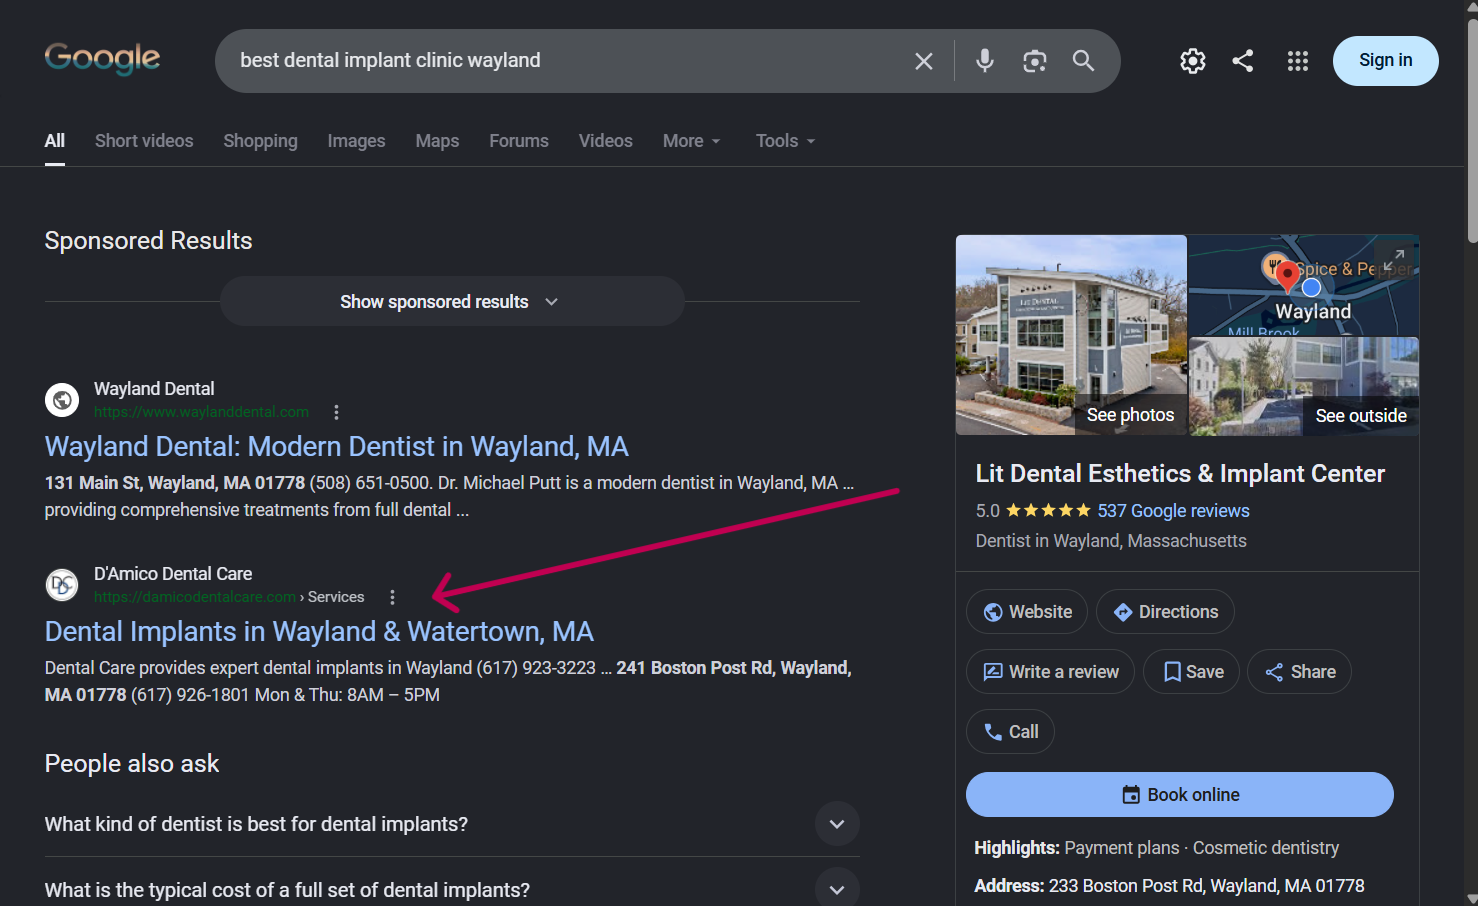This screenshot has height=906, width=1478.
Task: Click the Book online button
Action: click(x=1180, y=795)
